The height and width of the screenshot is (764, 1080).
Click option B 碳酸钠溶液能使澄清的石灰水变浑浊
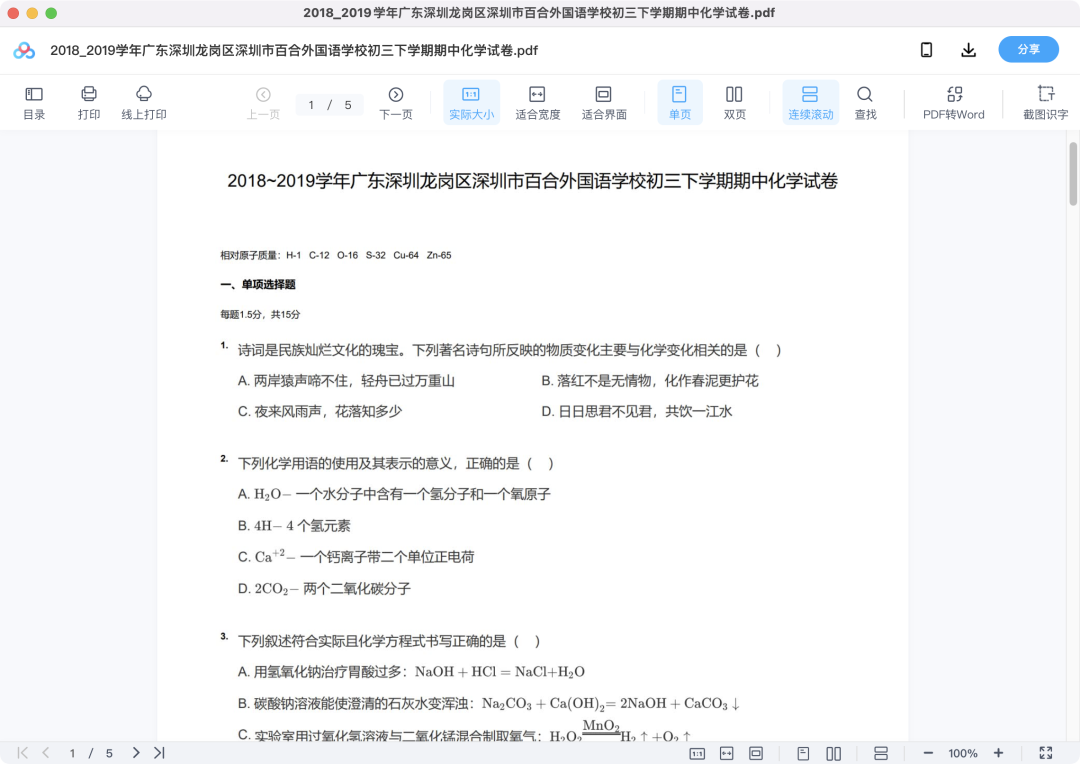(489, 703)
